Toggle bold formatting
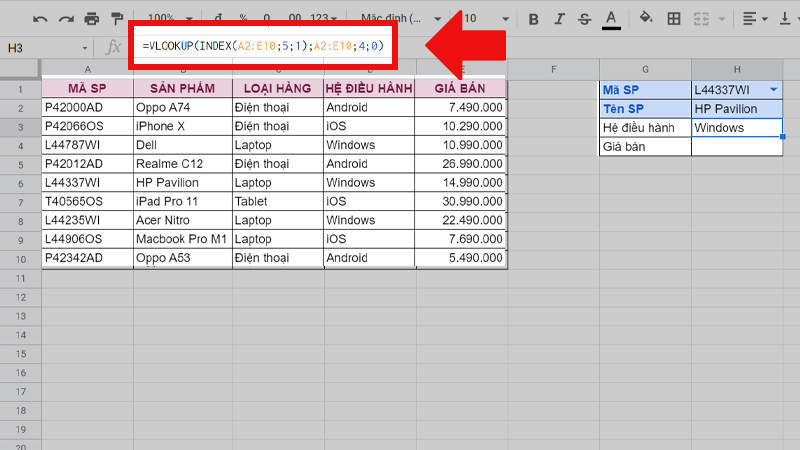Screen dimensions: 800x450 (x=533, y=19)
